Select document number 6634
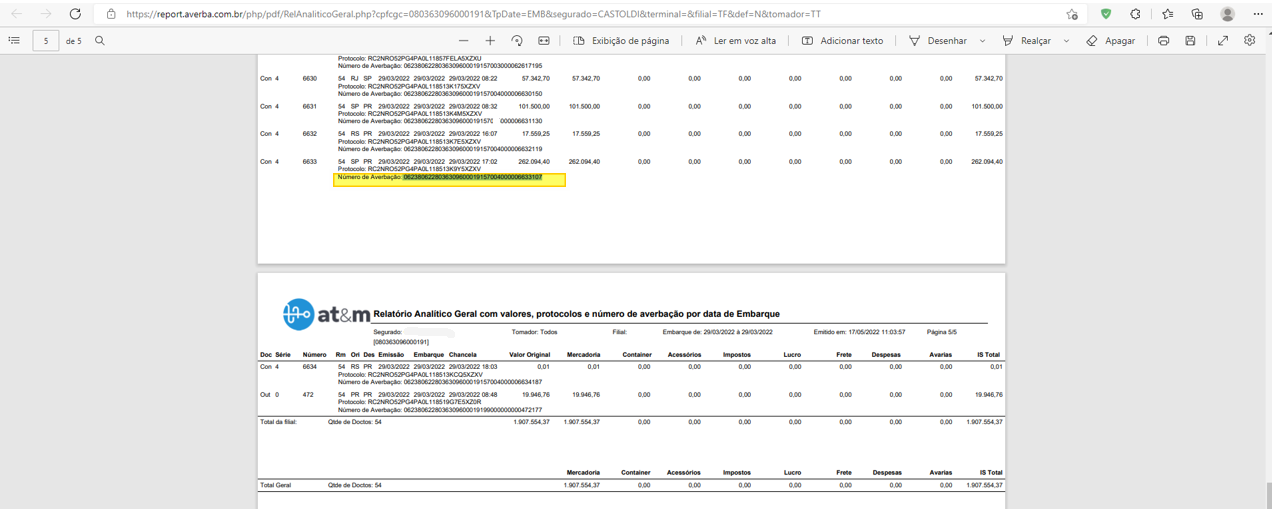Image resolution: width=1272 pixels, height=509 pixels. click(x=310, y=367)
